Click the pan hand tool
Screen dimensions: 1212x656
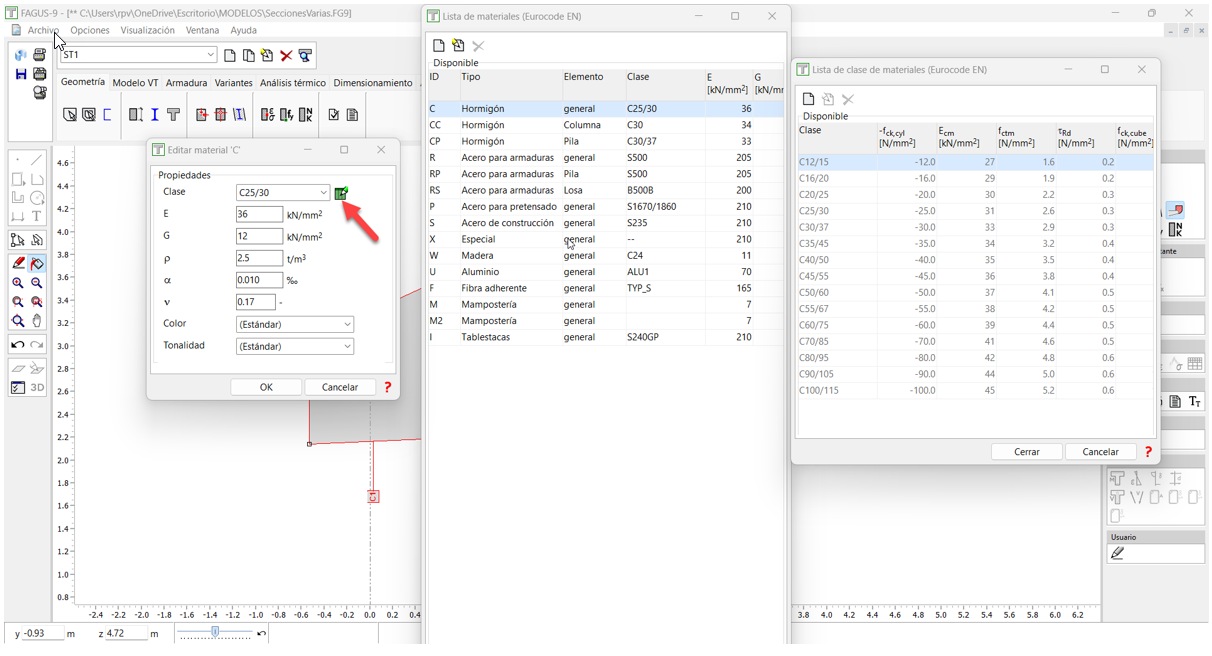click(x=37, y=321)
